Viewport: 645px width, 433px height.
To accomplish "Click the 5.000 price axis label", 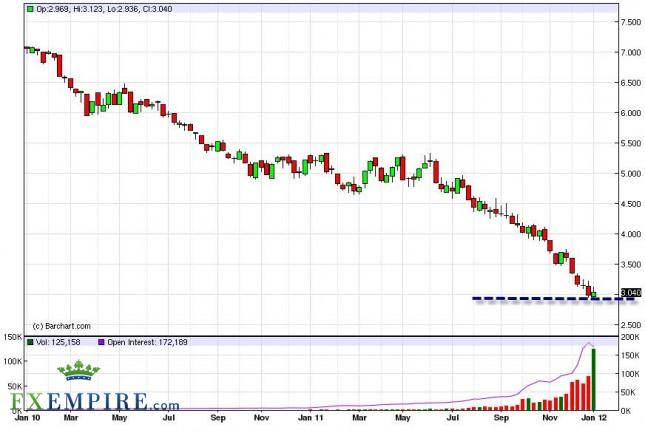I will [x=631, y=174].
